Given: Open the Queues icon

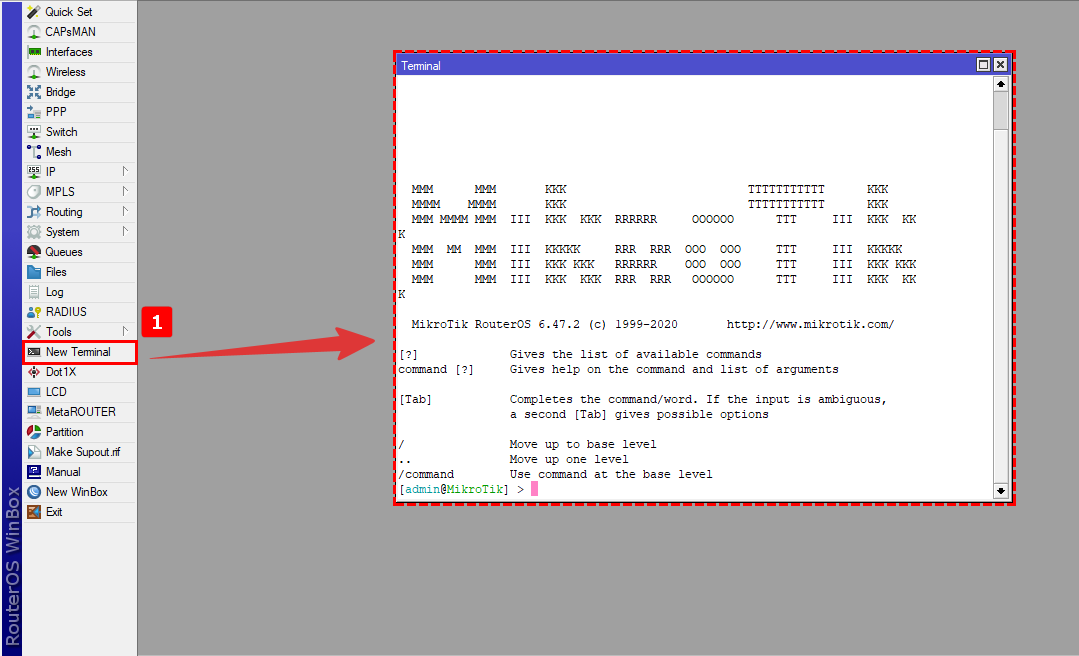Looking at the screenshot, I should tap(34, 252).
